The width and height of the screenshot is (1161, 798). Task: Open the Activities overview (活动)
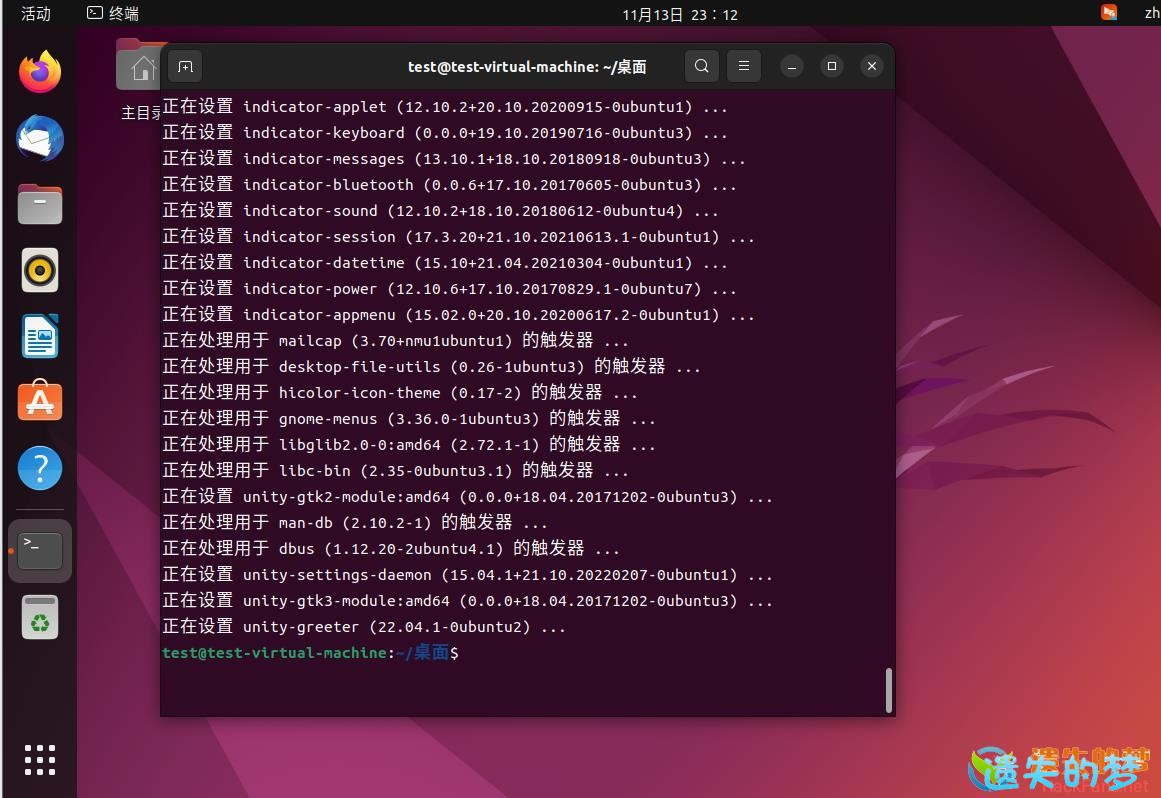coord(36,14)
